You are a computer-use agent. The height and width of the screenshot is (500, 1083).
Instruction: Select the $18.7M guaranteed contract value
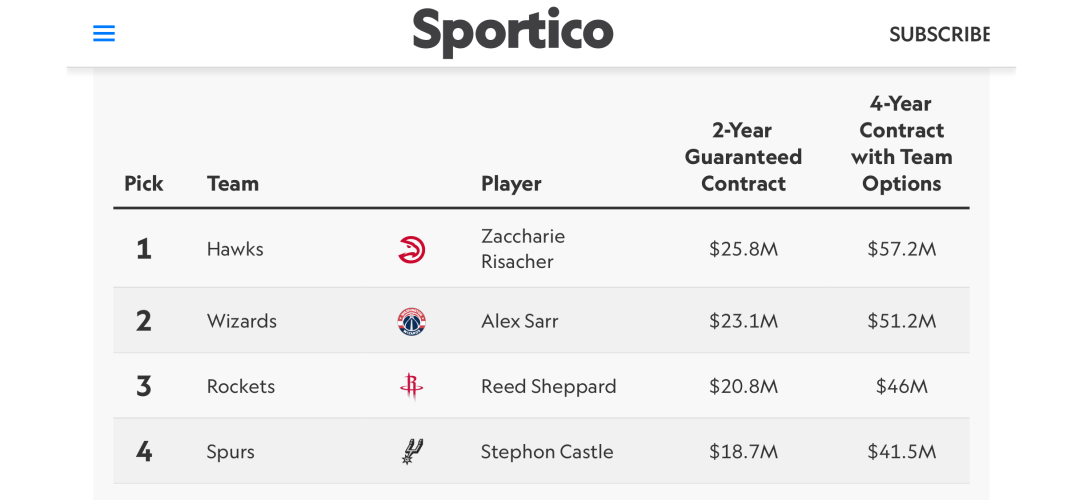click(x=743, y=452)
